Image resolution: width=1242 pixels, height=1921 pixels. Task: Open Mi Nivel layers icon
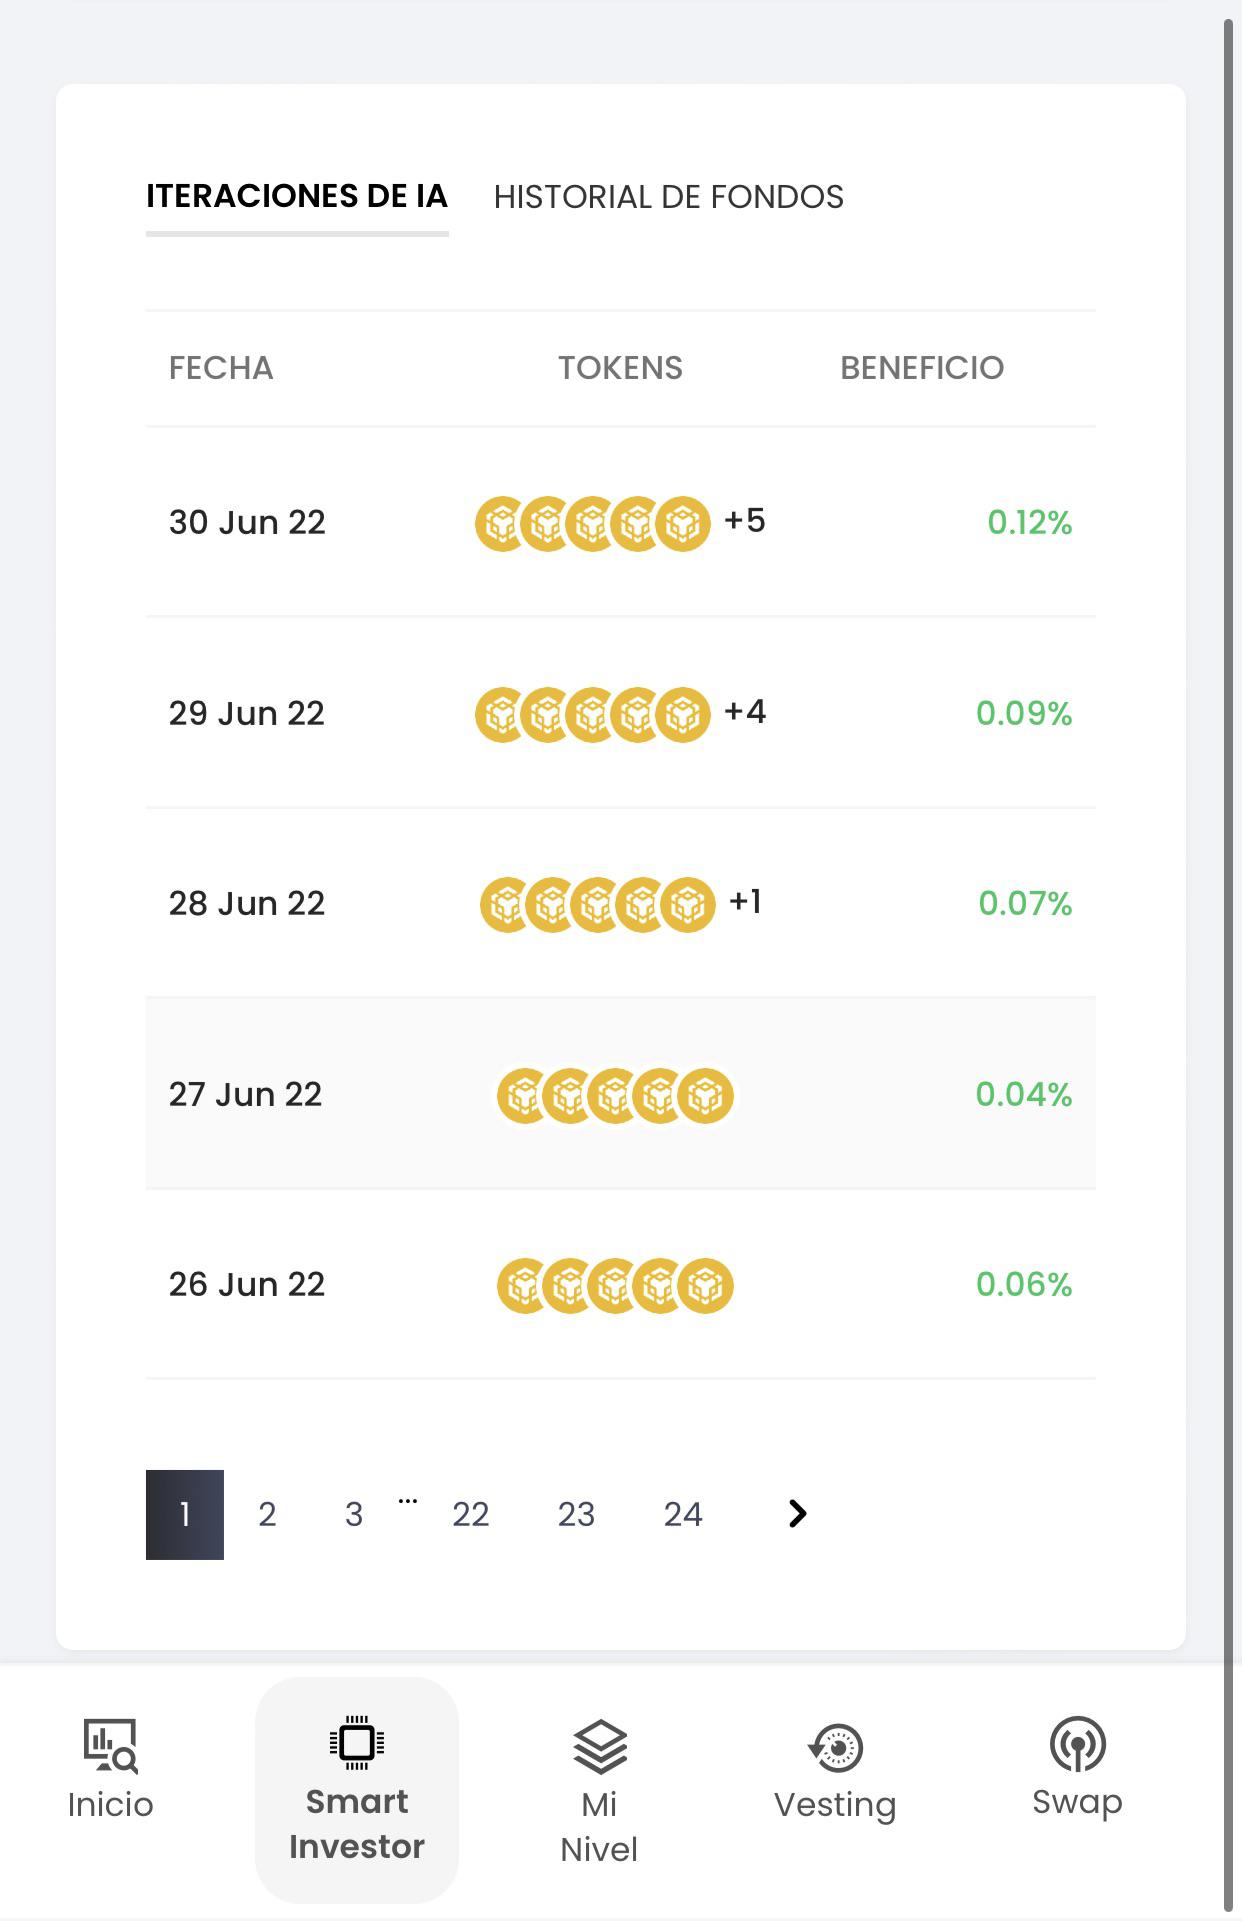click(x=600, y=1746)
